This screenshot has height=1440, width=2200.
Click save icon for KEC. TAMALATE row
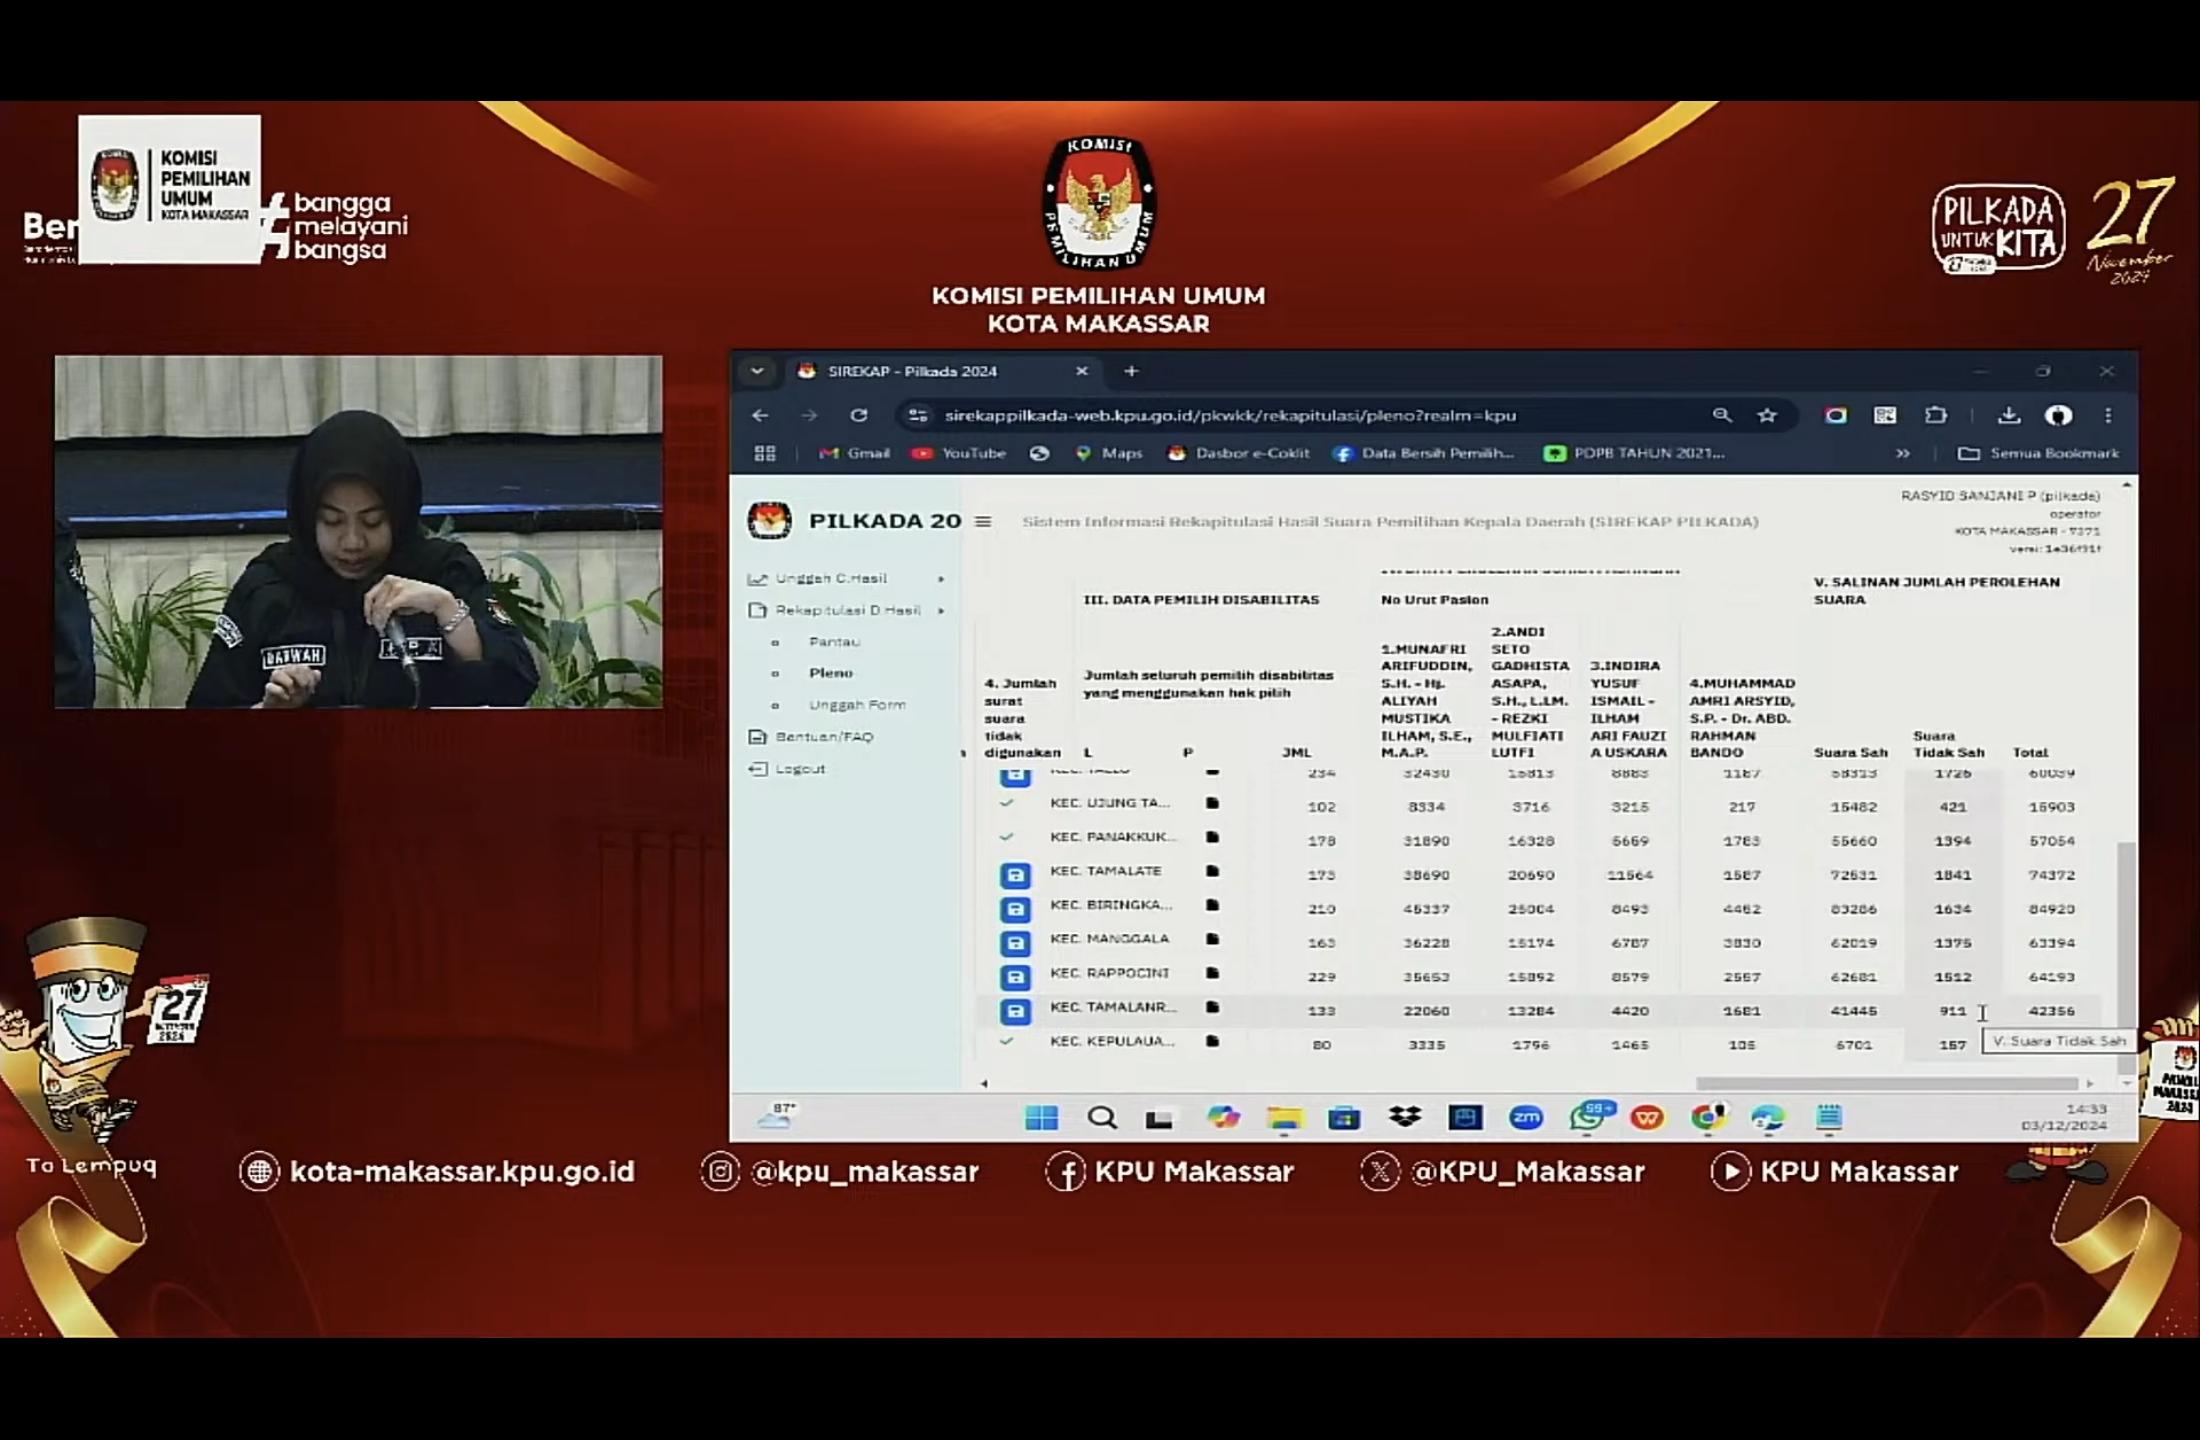pyautogui.click(x=1015, y=876)
